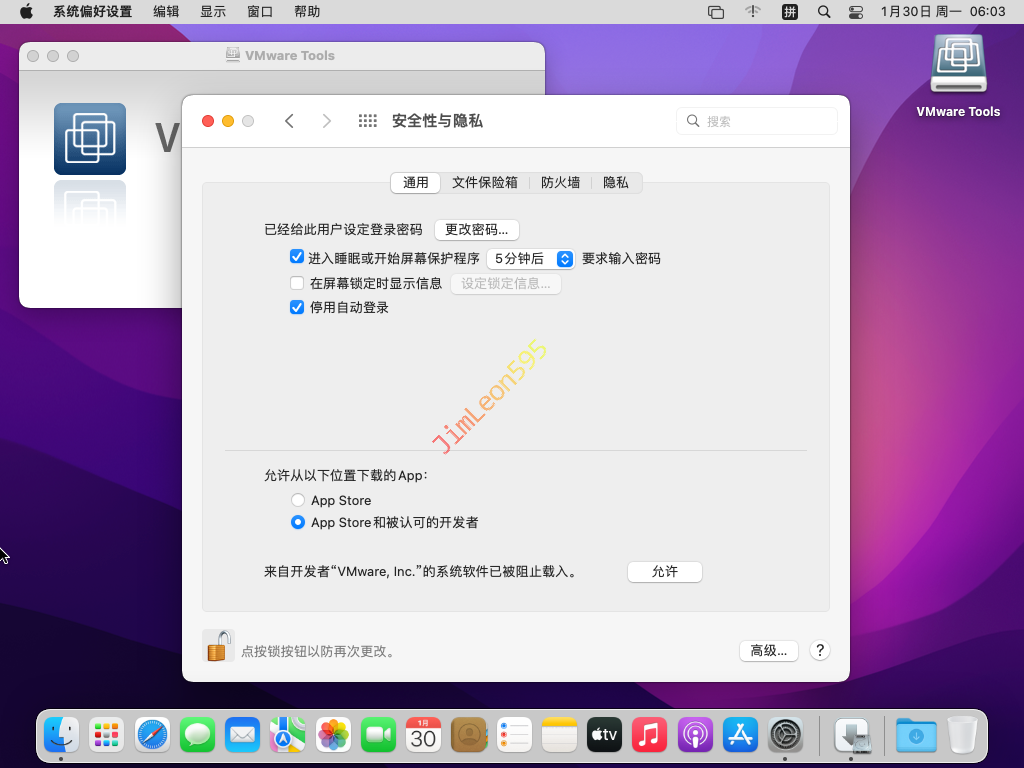Select the App Store only radio option

(298, 500)
